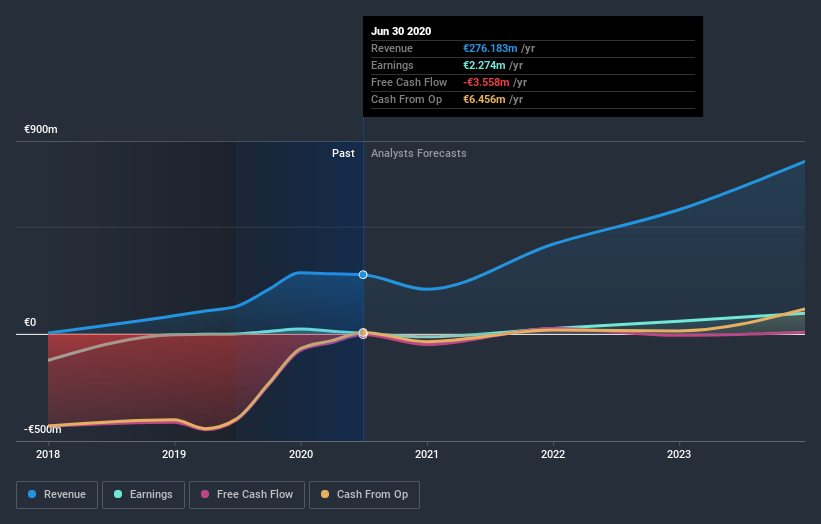Click the -€3.558m free cash flow value
This screenshot has width=821, height=524.
coord(486,82)
